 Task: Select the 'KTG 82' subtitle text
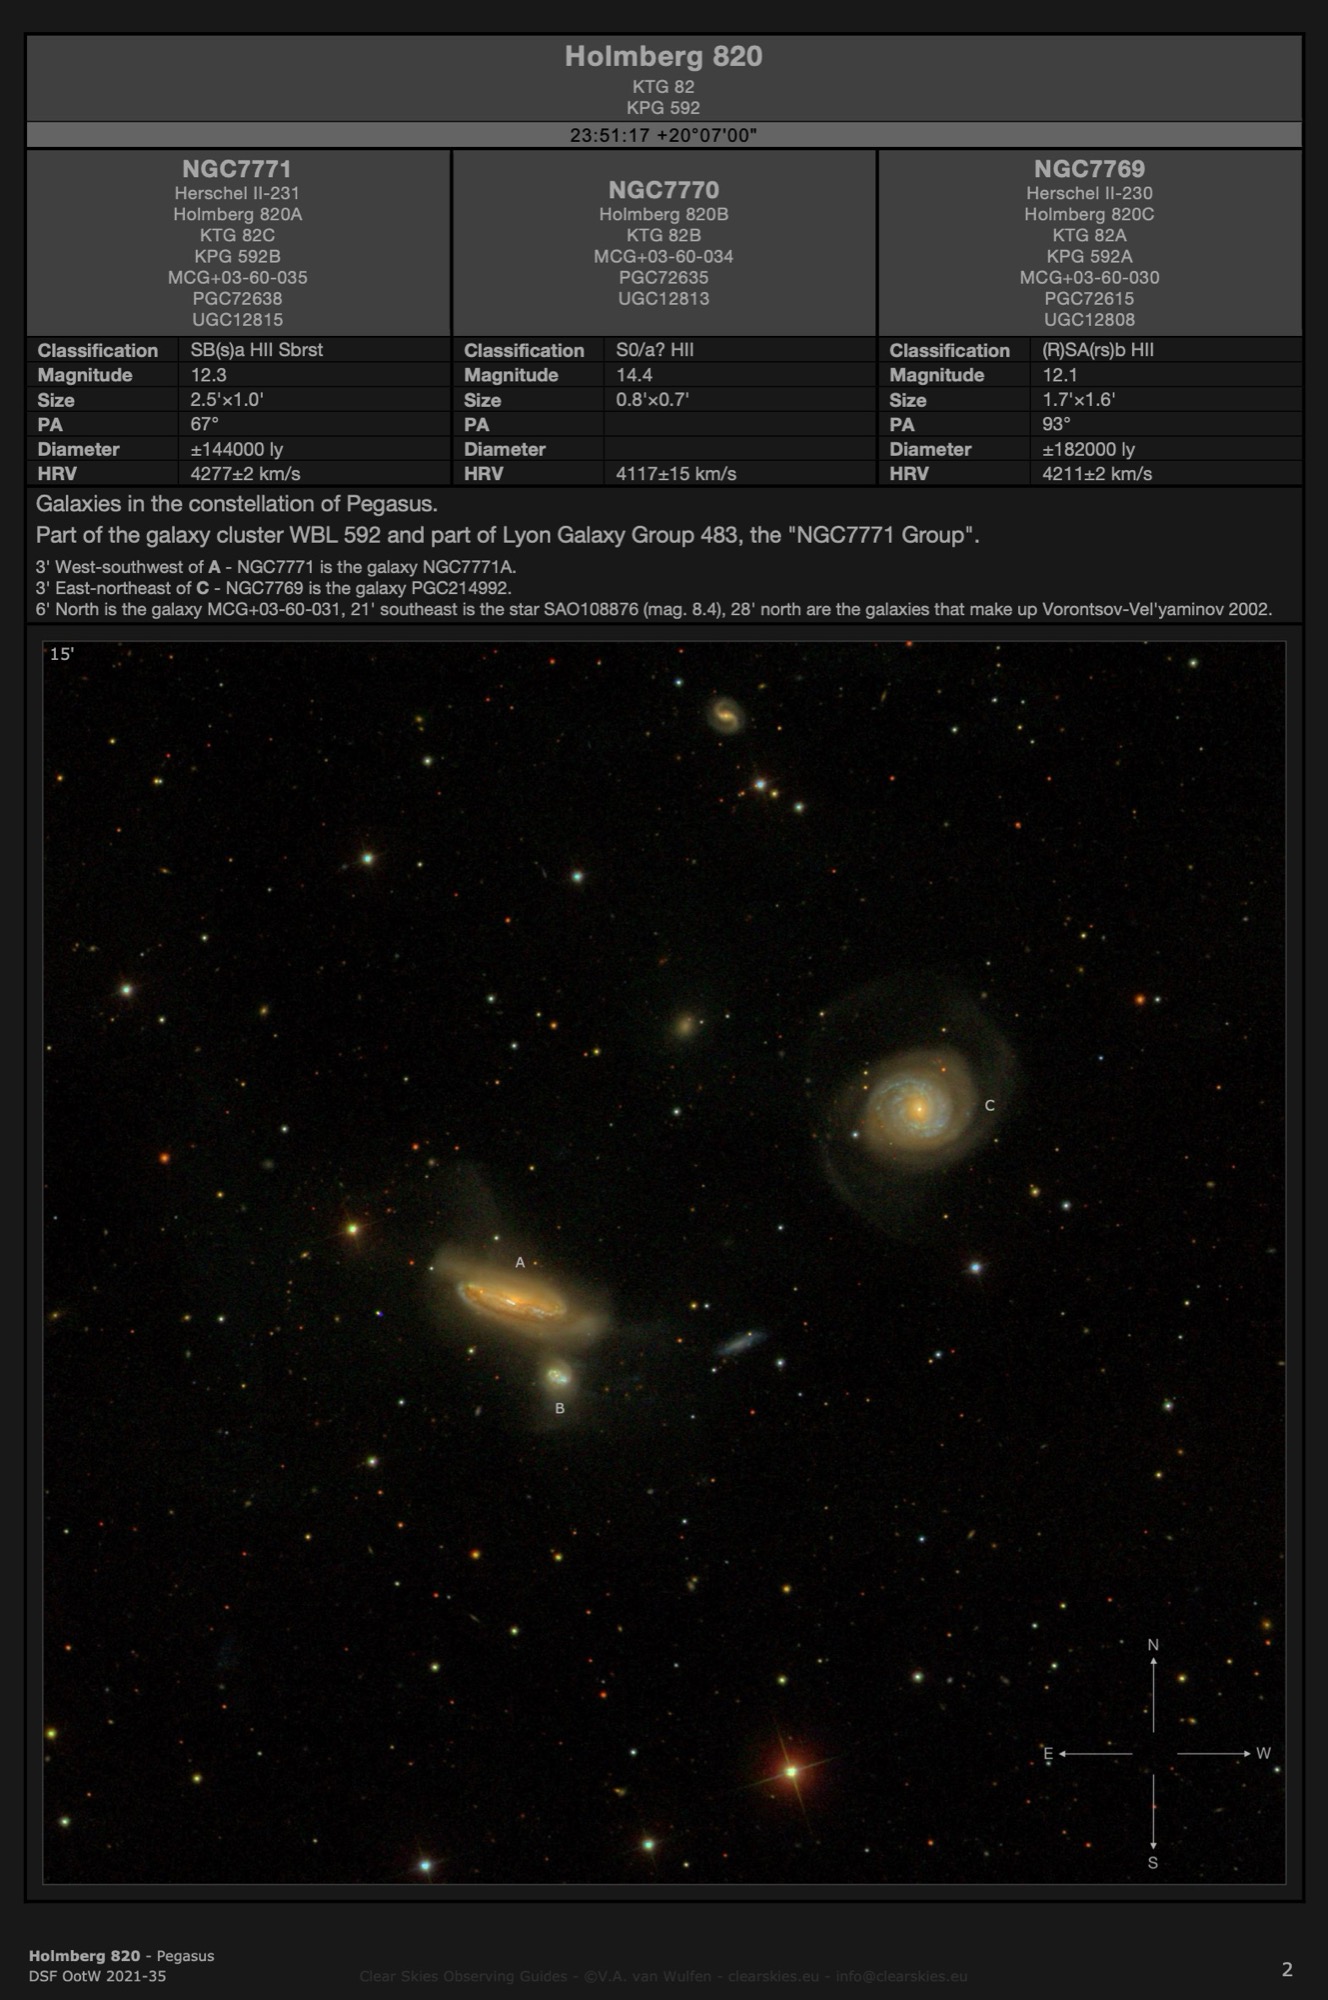click(663, 86)
